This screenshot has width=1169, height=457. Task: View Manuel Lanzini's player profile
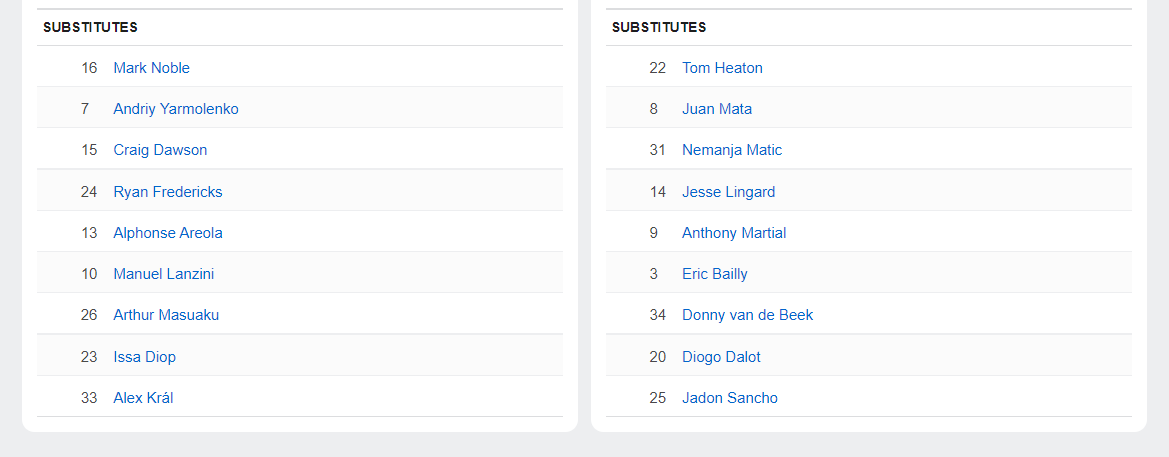[x=164, y=274]
